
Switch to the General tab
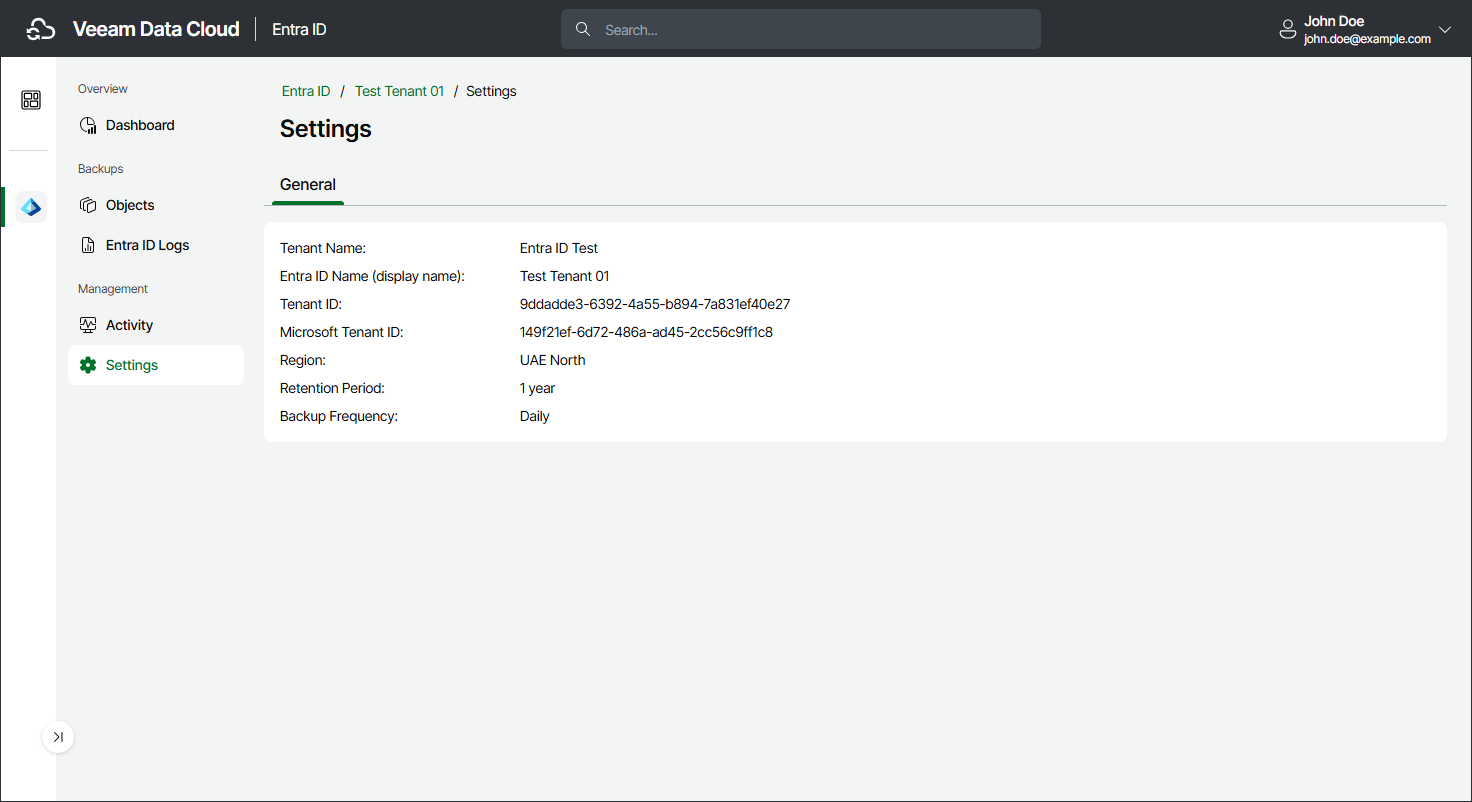[x=308, y=185]
